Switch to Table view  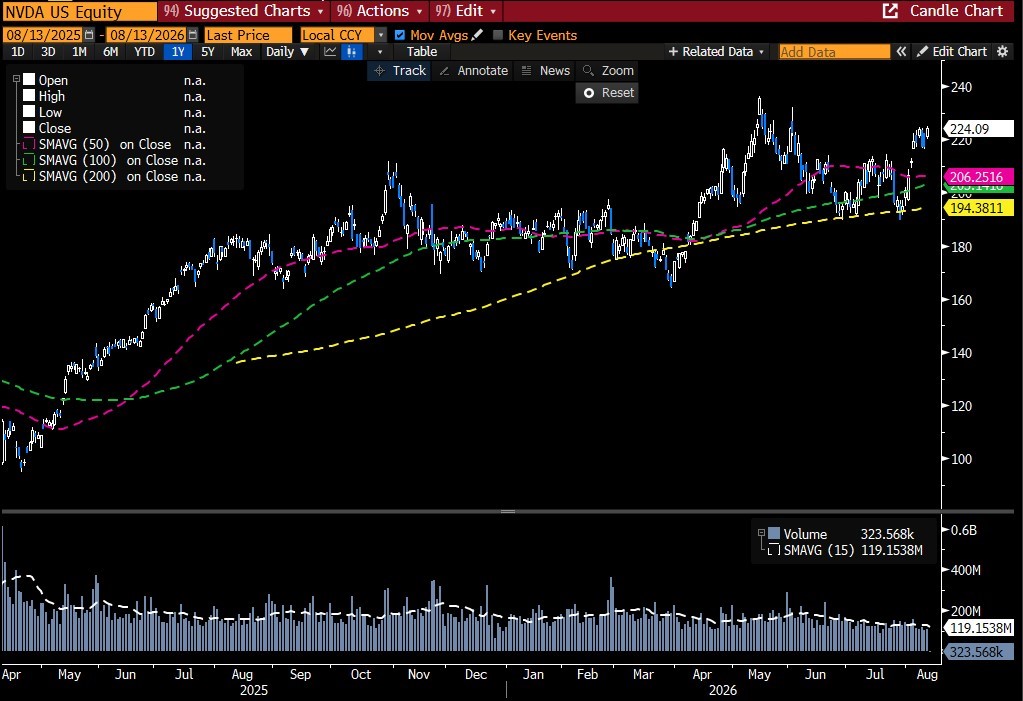422,52
